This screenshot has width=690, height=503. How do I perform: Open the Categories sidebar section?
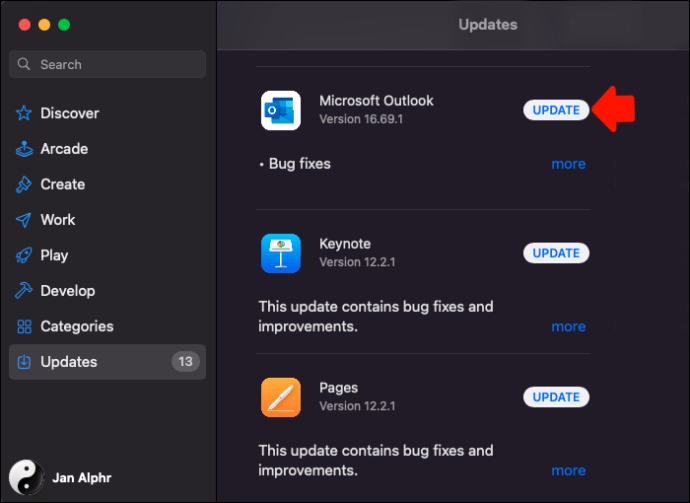(x=77, y=326)
